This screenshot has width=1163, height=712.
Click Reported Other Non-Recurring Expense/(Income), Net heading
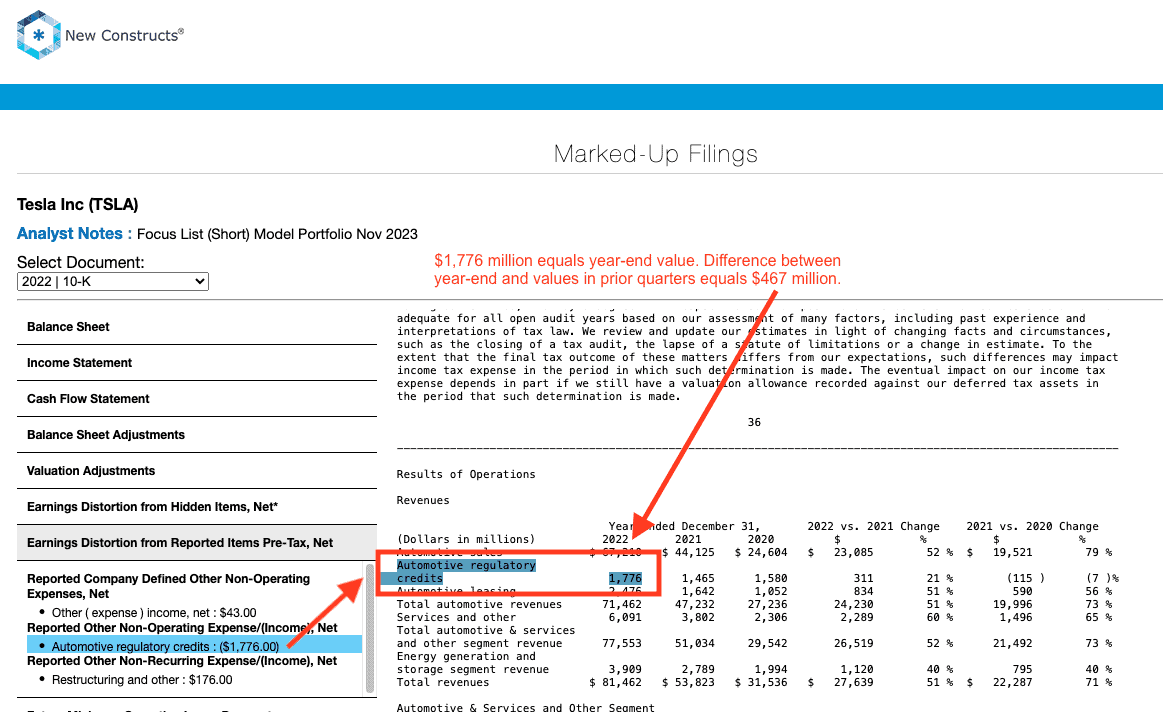(182, 661)
